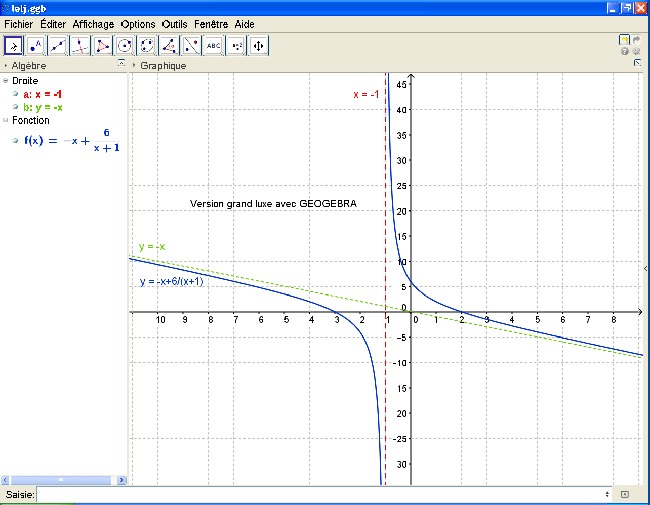The width and height of the screenshot is (650, 505).
Task: Select the ABC text insertion tool
Action: tap(213, 46)
